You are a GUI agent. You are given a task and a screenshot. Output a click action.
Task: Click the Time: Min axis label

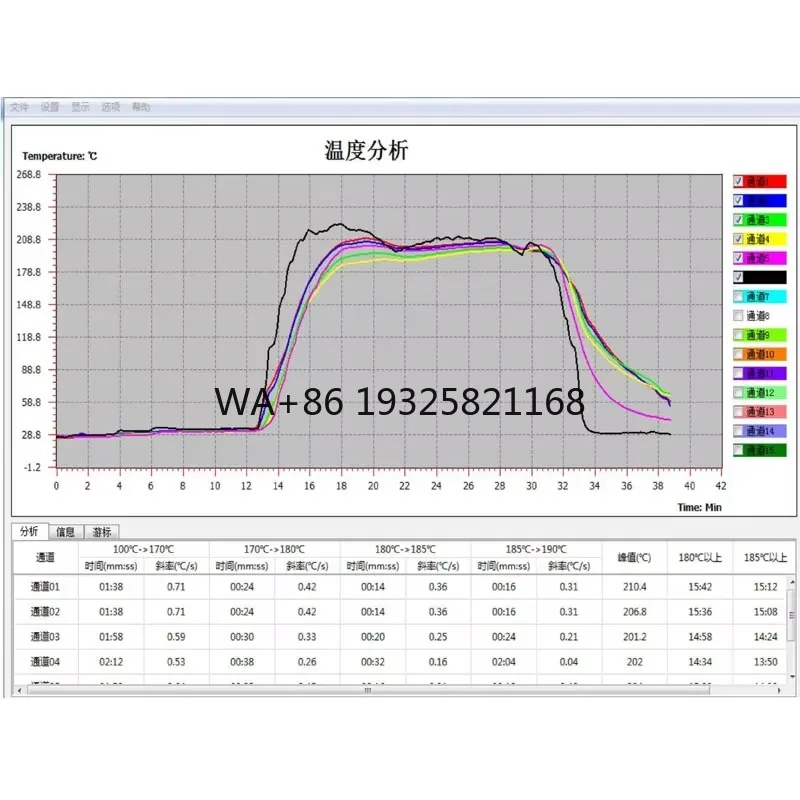point(699,507)
